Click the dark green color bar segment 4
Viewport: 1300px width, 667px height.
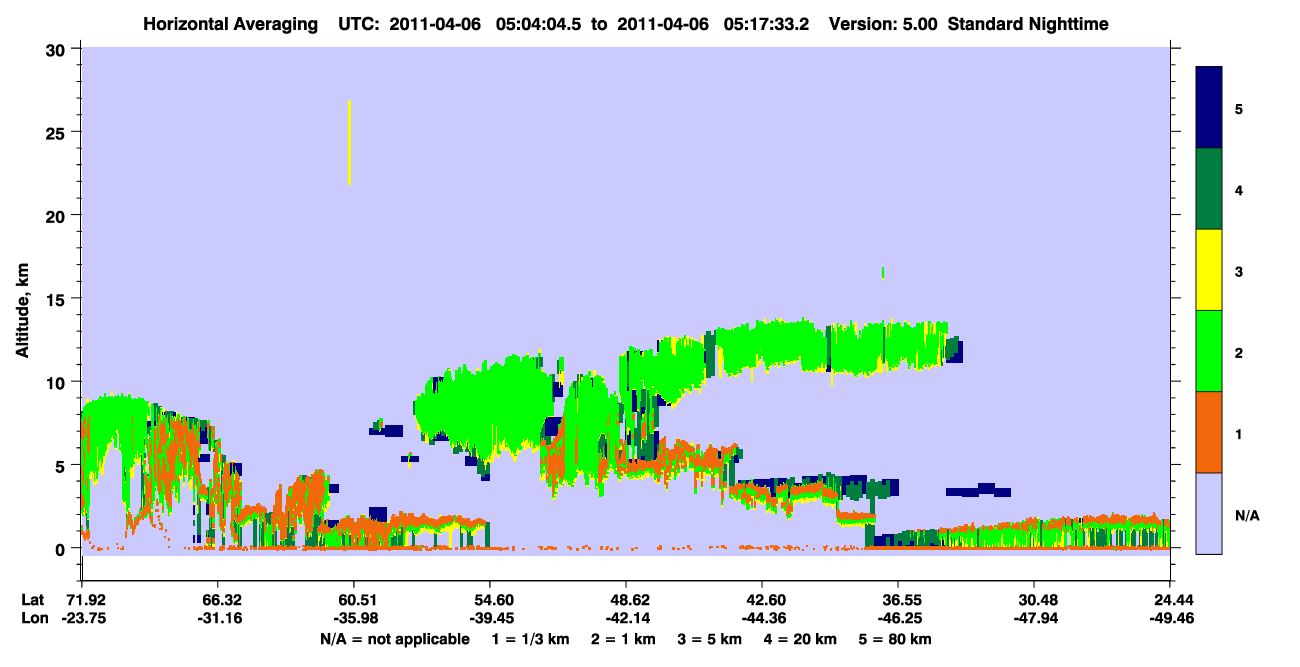pyautogui.click(x=1209, y=189)
